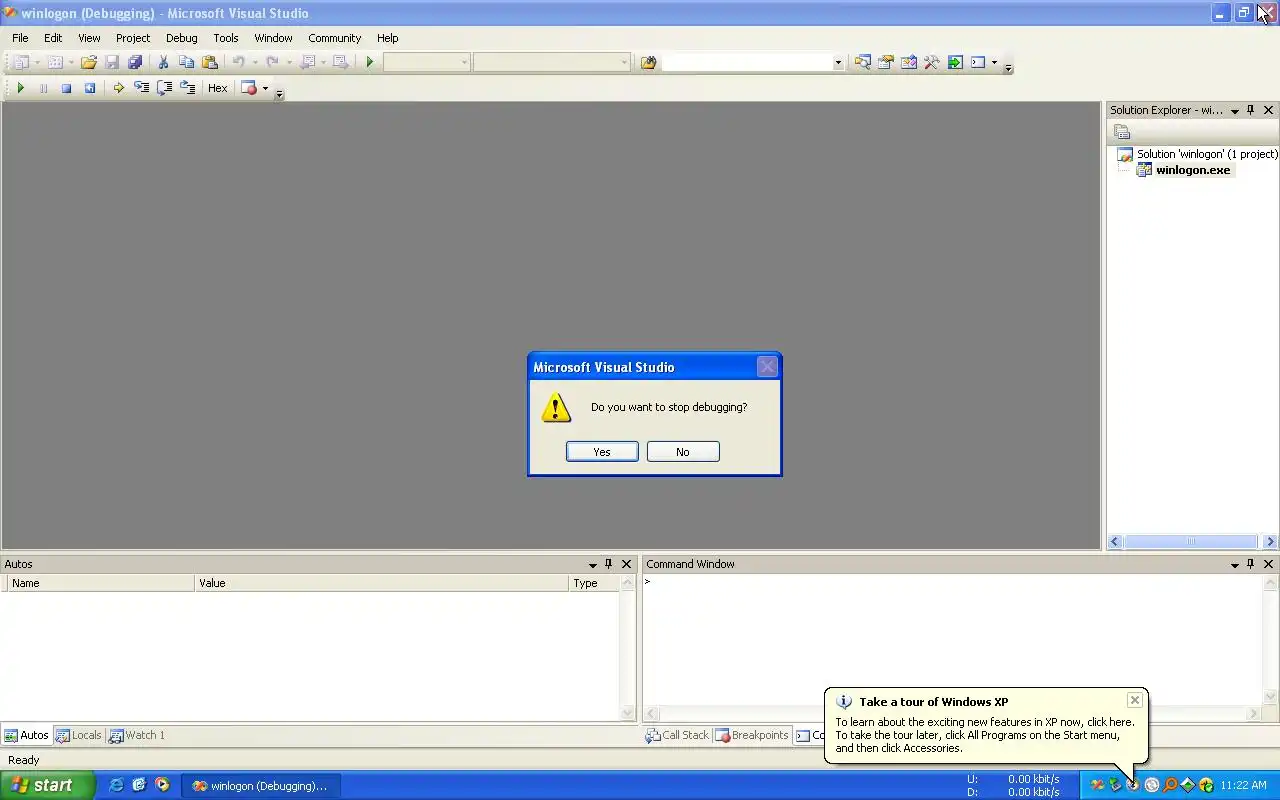
Task: Open the Solution Configurations combo box
Action: (426, 62)
